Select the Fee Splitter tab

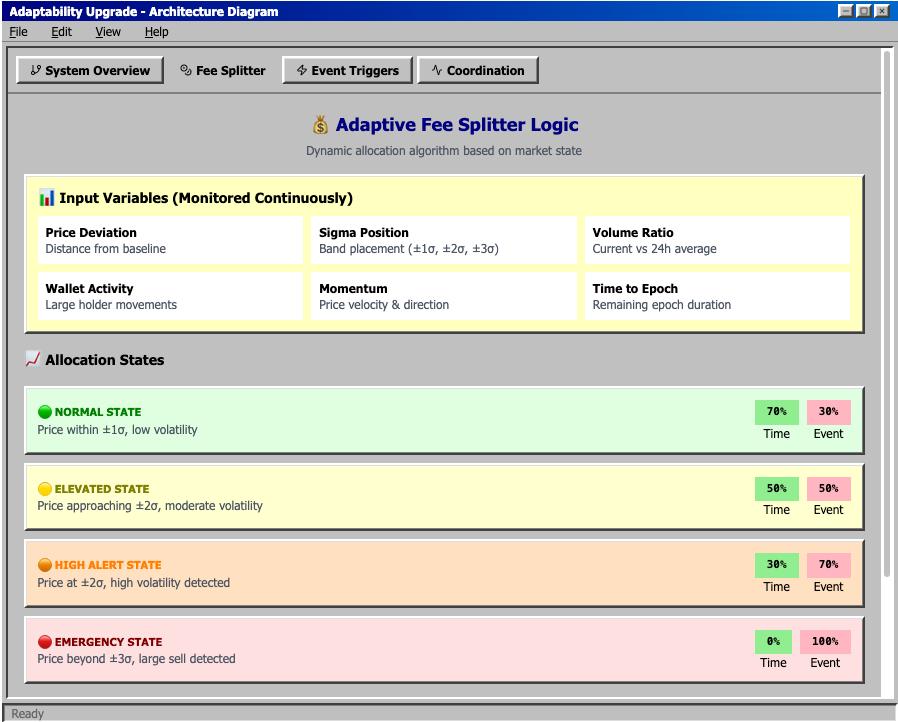223,70
